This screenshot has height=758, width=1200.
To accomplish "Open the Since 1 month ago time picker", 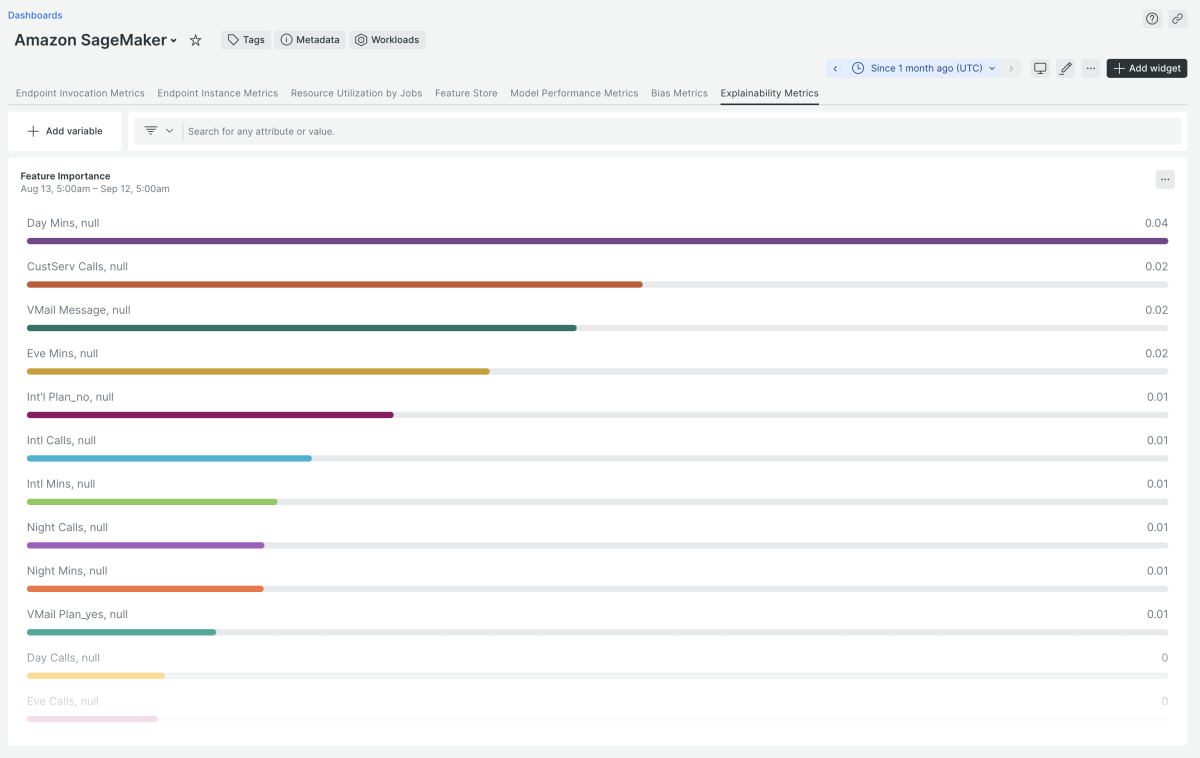I will [x=925, y=68].
